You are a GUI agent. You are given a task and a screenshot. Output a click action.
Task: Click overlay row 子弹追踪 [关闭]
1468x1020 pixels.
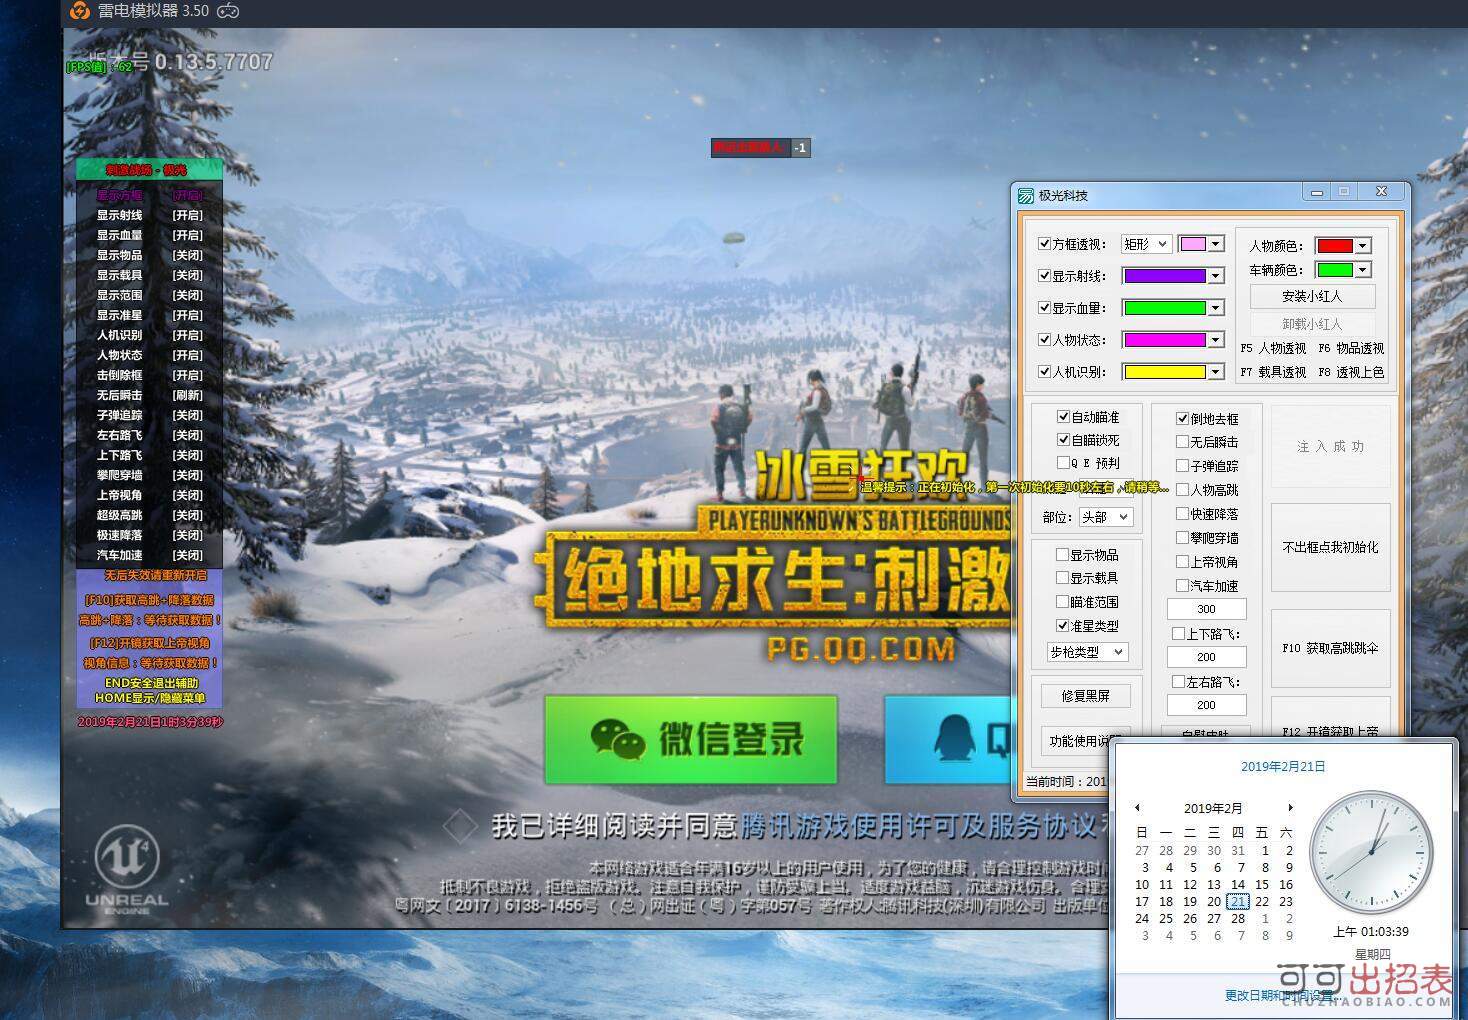click(x=150, y=415)
